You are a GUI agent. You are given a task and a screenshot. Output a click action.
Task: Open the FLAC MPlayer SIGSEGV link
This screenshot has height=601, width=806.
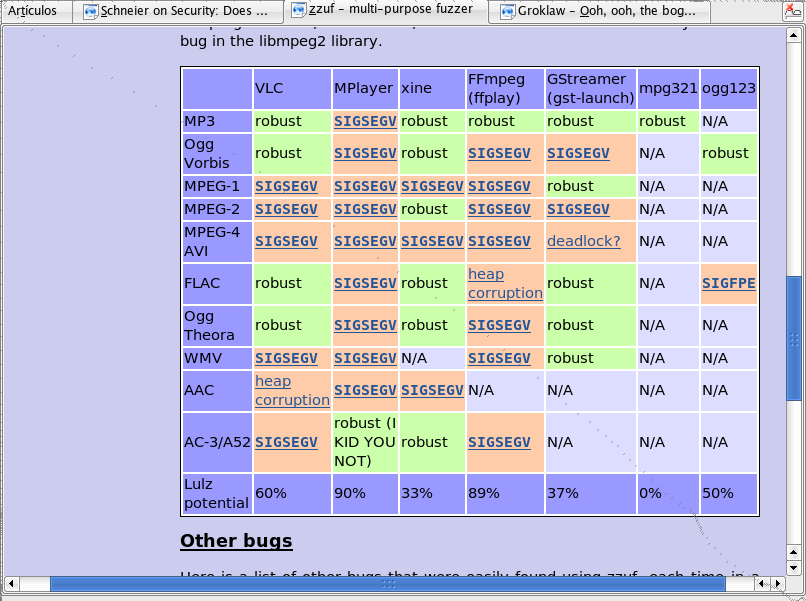tap(365, 283)
